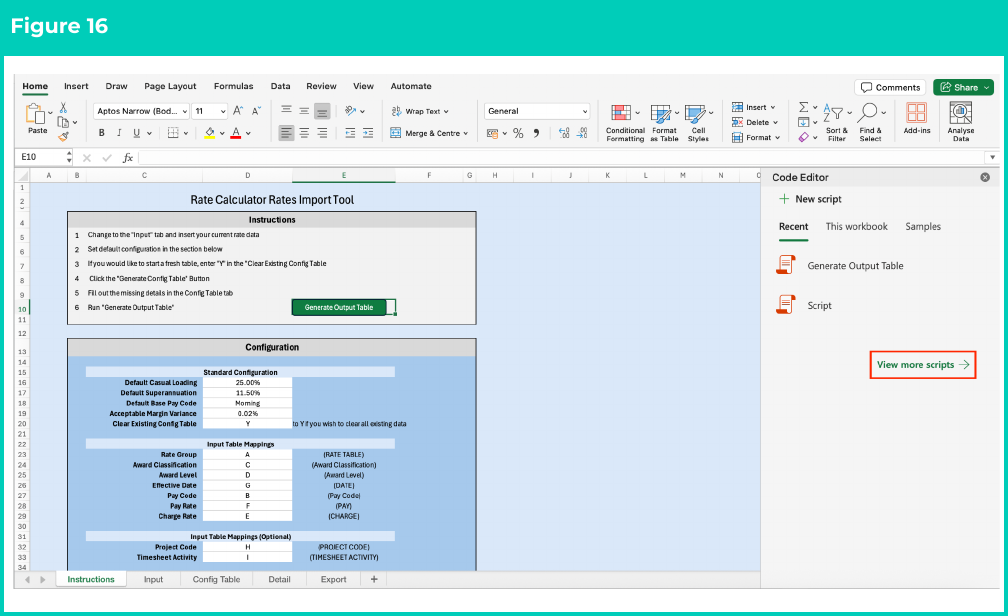
Task: Toggle top vertical alignment
Action: click(x=287, y=111)
